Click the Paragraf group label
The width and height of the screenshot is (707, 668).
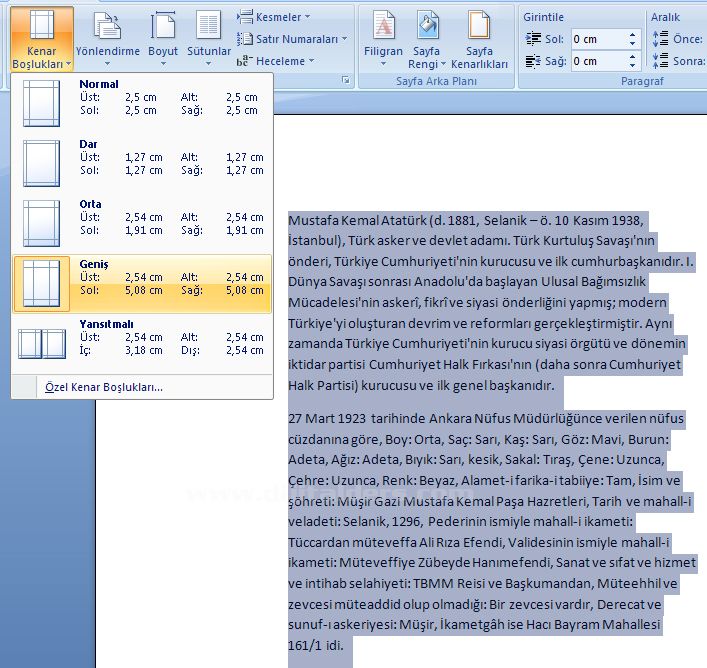(x=642, y=81)
